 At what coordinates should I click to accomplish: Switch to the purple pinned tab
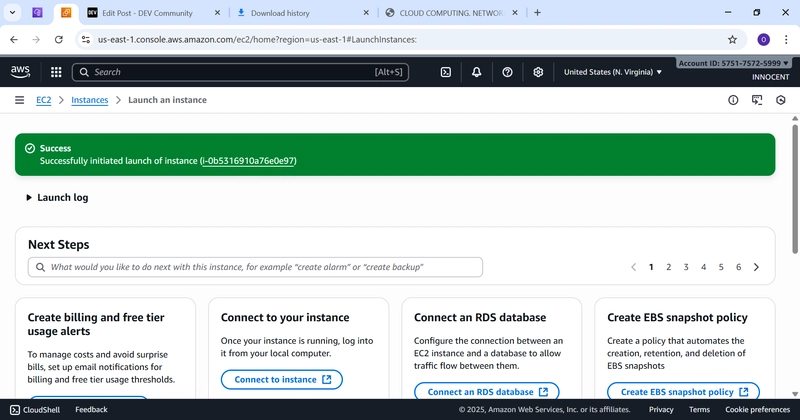pos(37,13)
